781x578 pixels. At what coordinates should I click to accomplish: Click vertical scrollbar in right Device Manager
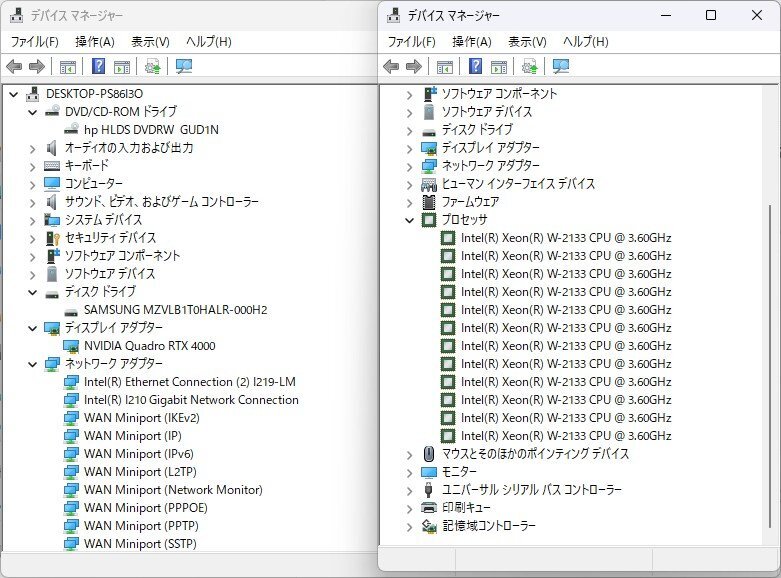(x=770, y=366)
